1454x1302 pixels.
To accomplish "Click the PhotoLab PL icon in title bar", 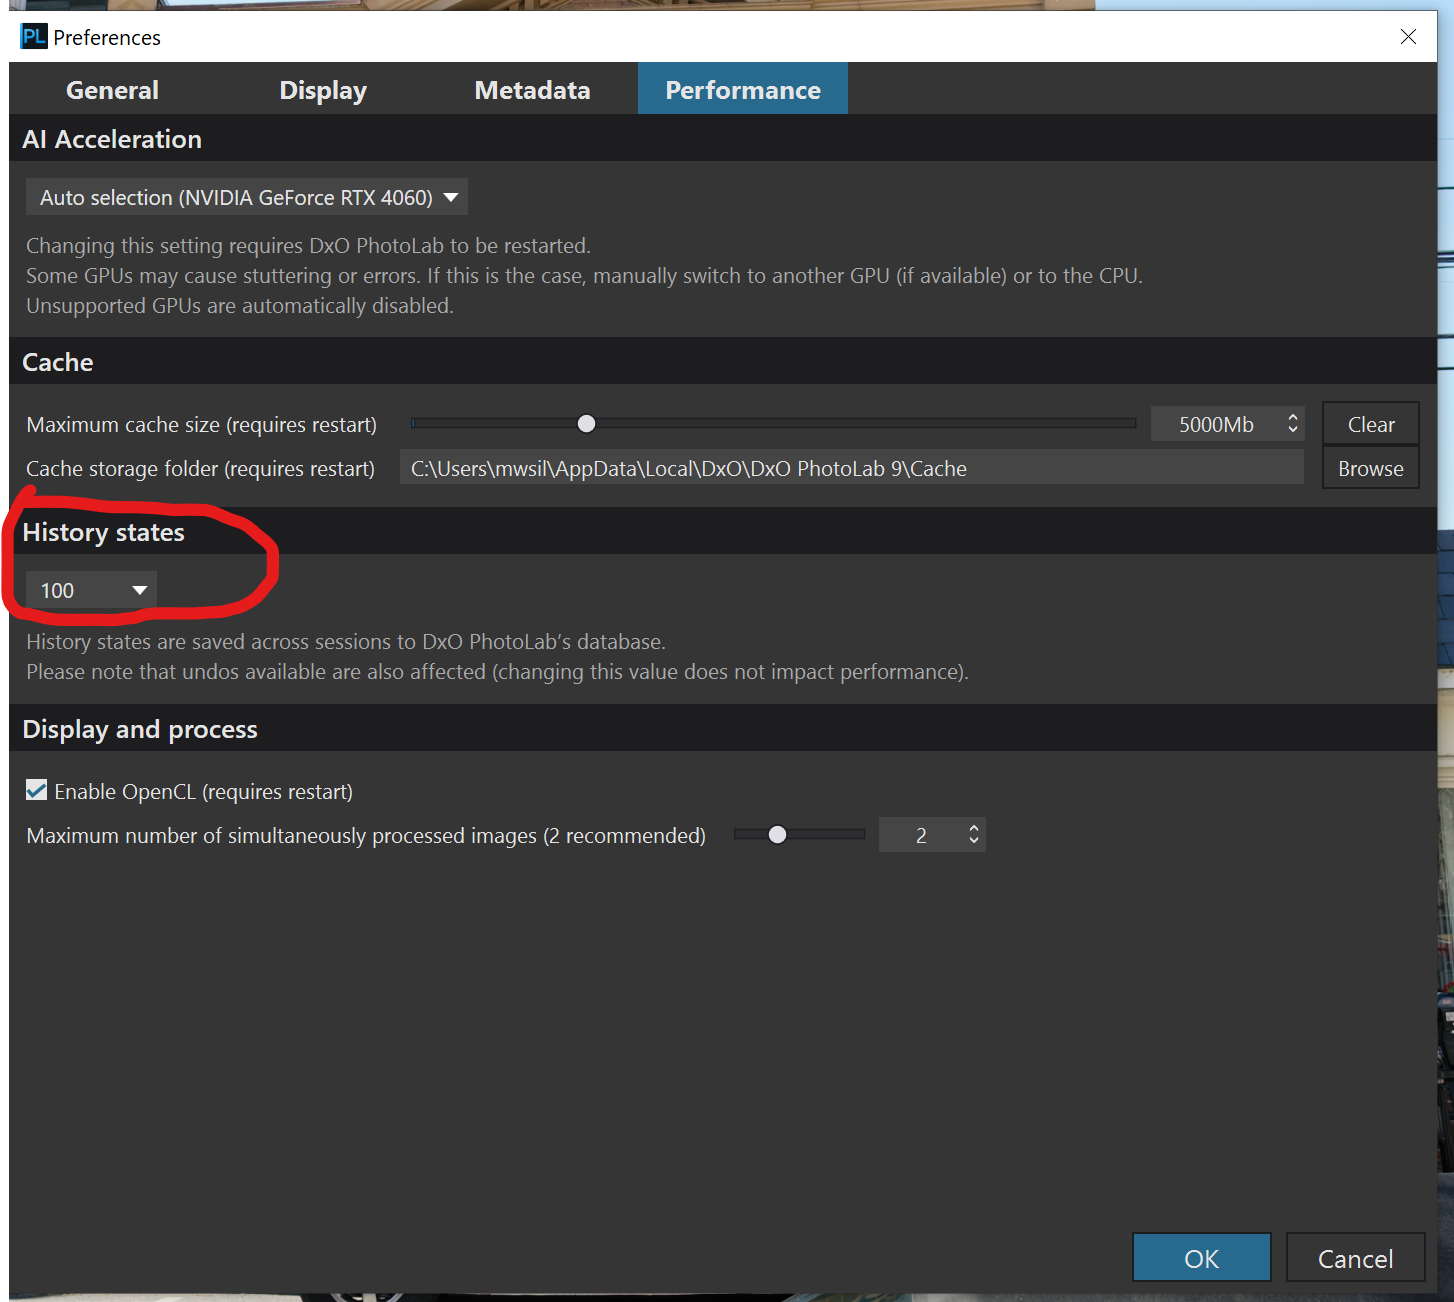I will 33,37.
